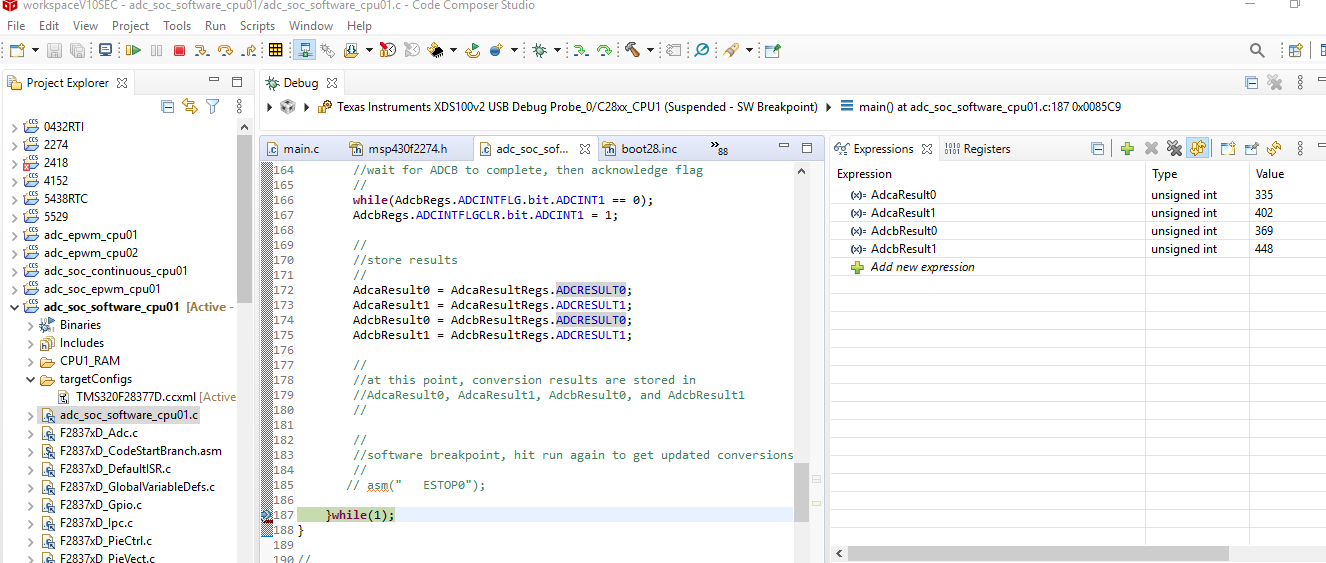Open F2837xD_Adc.c from Project Explorer

(98, 433)
